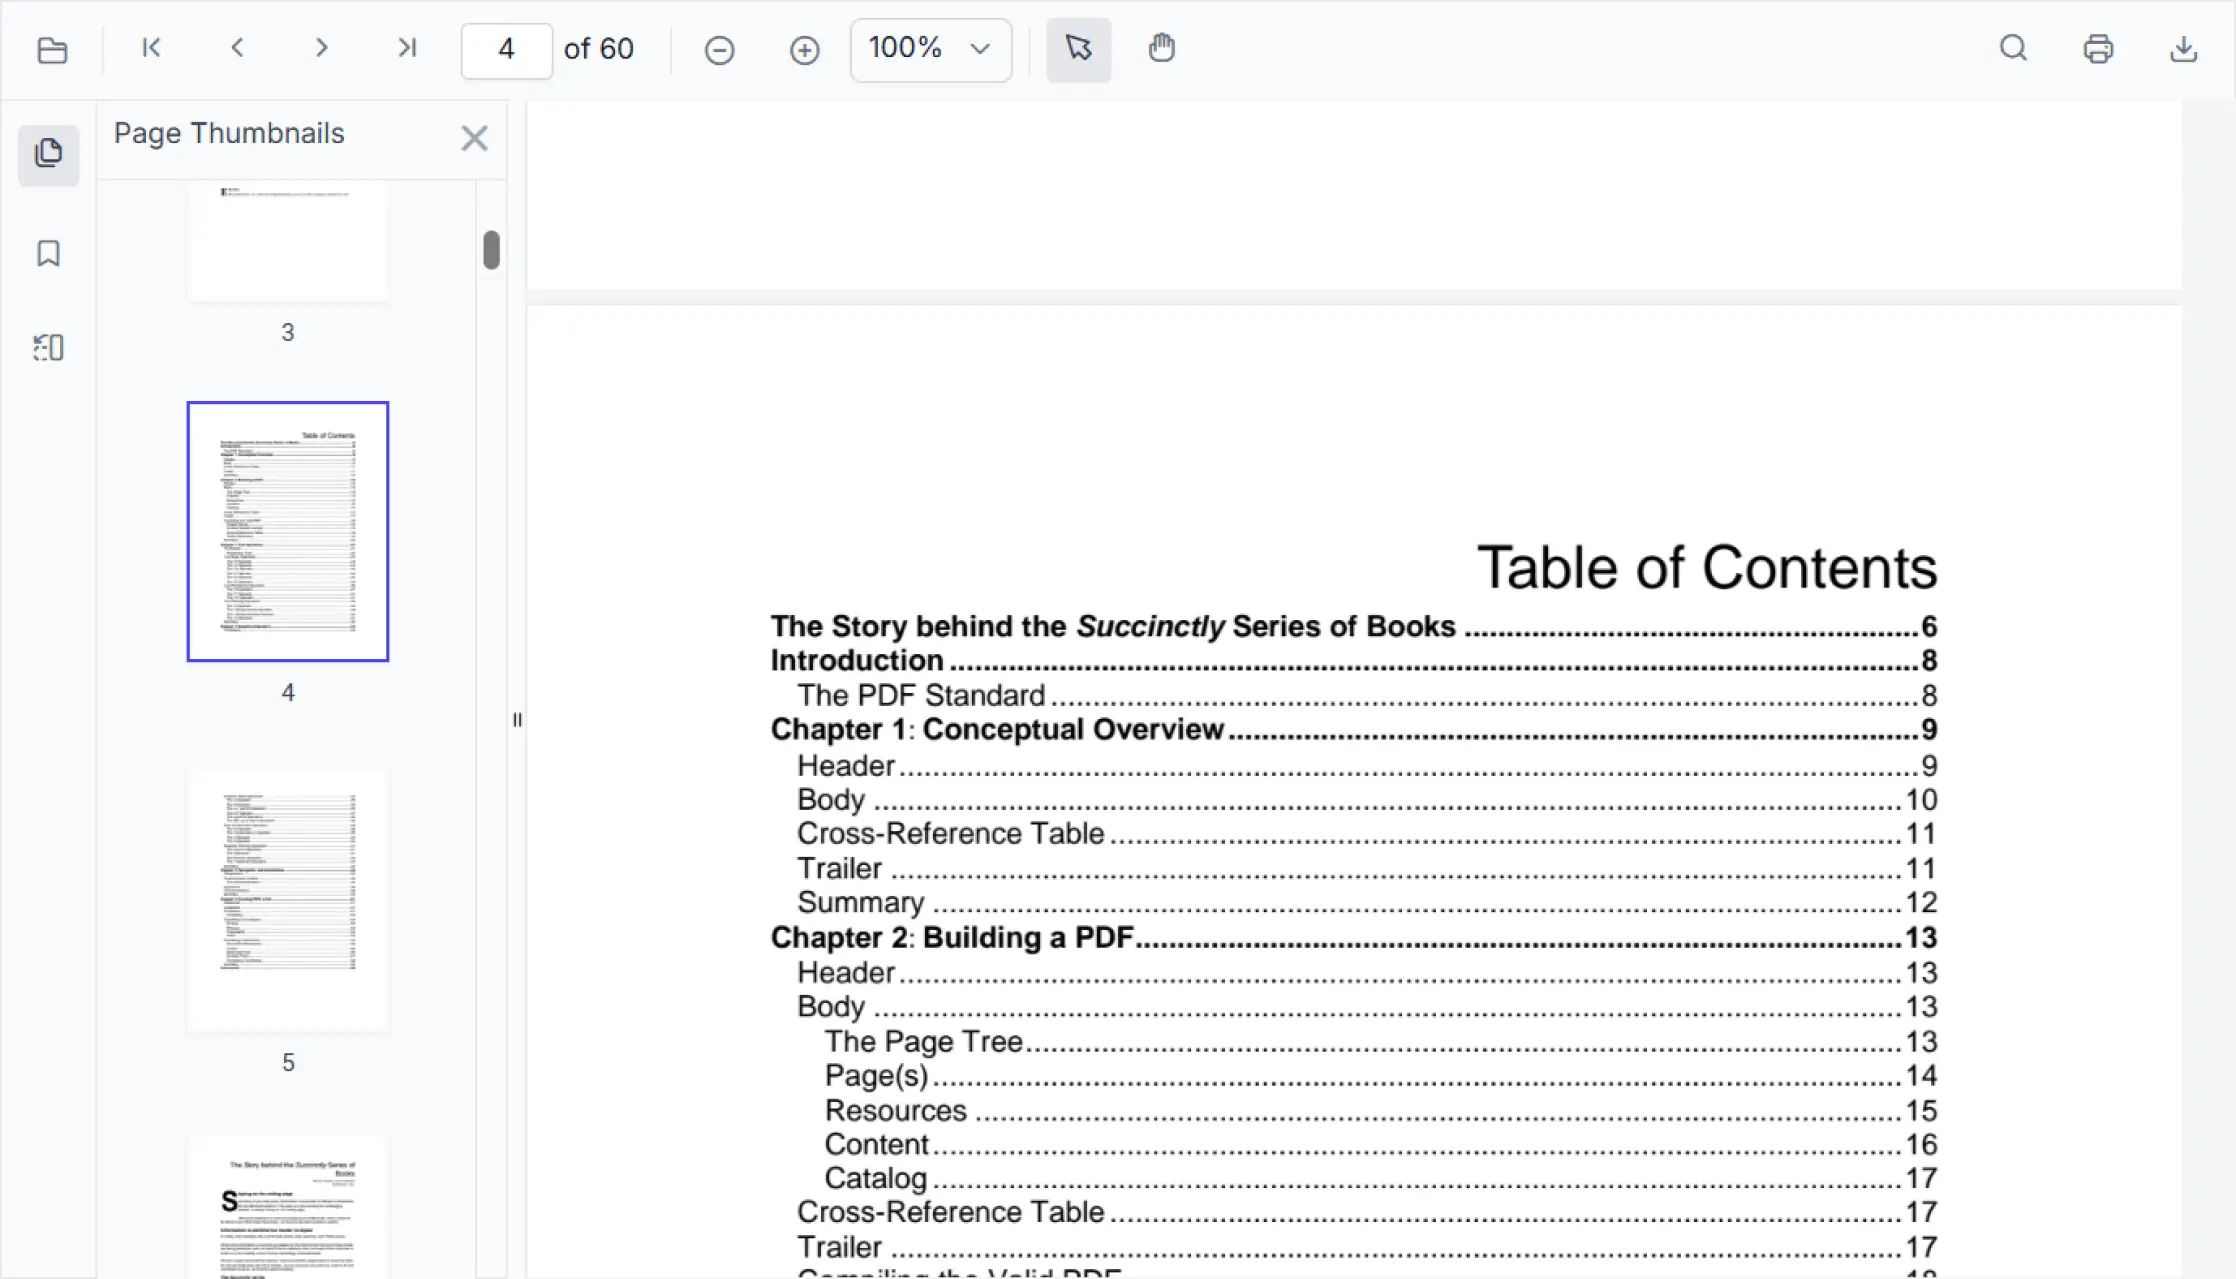Screen dimensions: 2236x1279
Task: Click the page number input field
Action: click(506, 50)
